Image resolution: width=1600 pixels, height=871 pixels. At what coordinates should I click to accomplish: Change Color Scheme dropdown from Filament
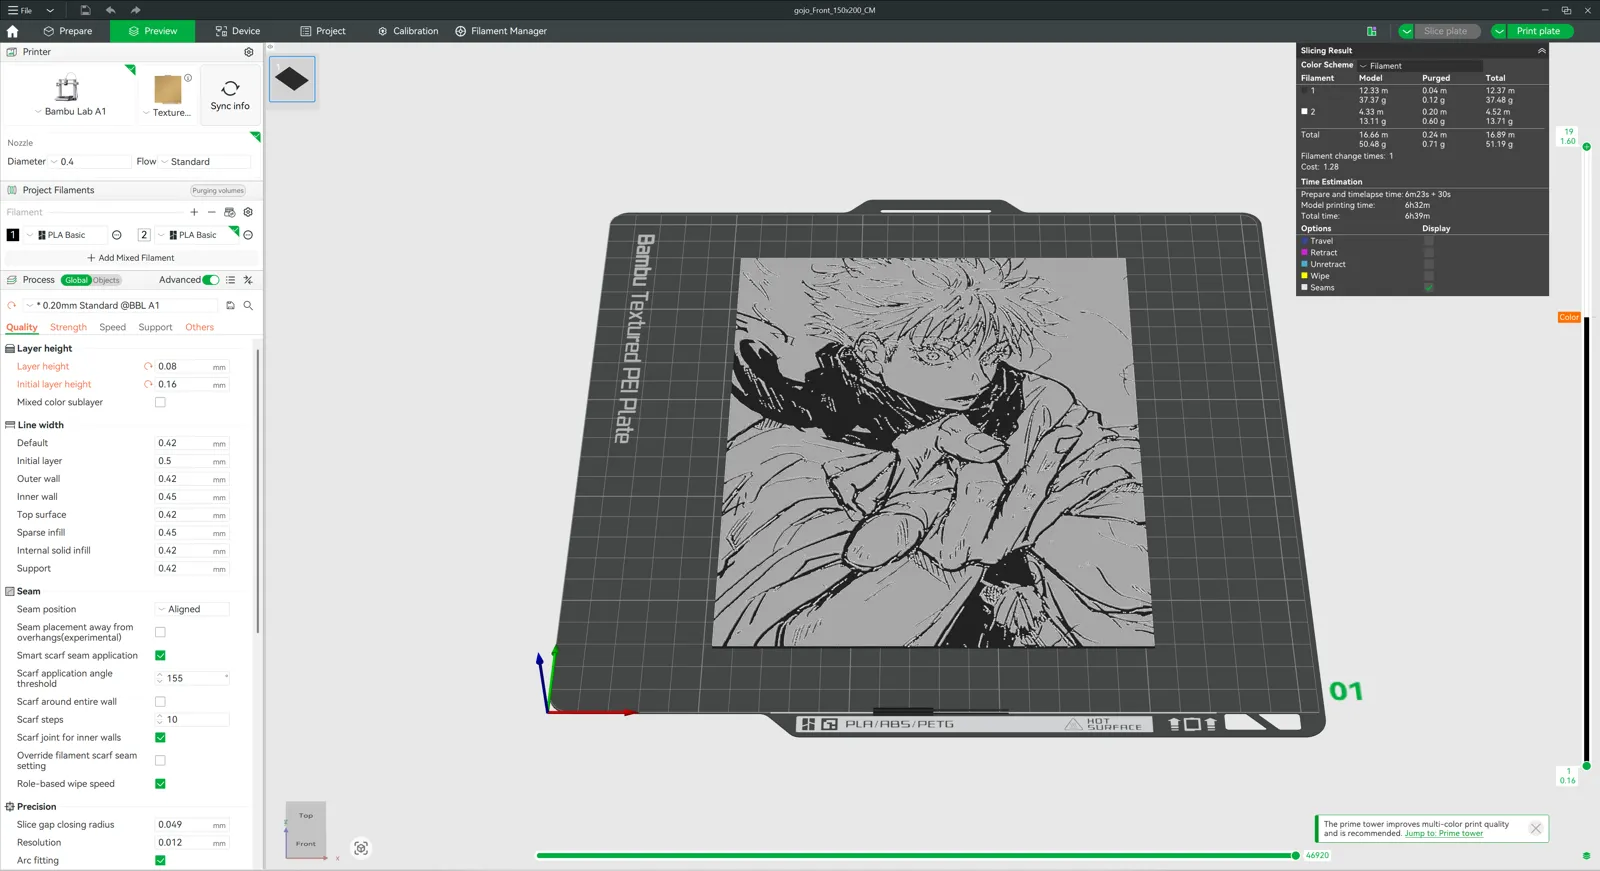point(1419,65)
